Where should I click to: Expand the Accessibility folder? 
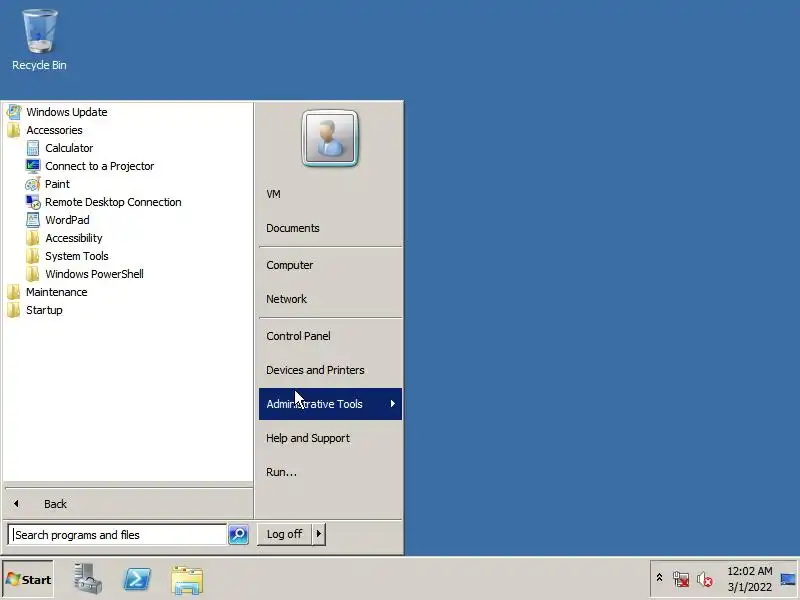pos(73,238)
